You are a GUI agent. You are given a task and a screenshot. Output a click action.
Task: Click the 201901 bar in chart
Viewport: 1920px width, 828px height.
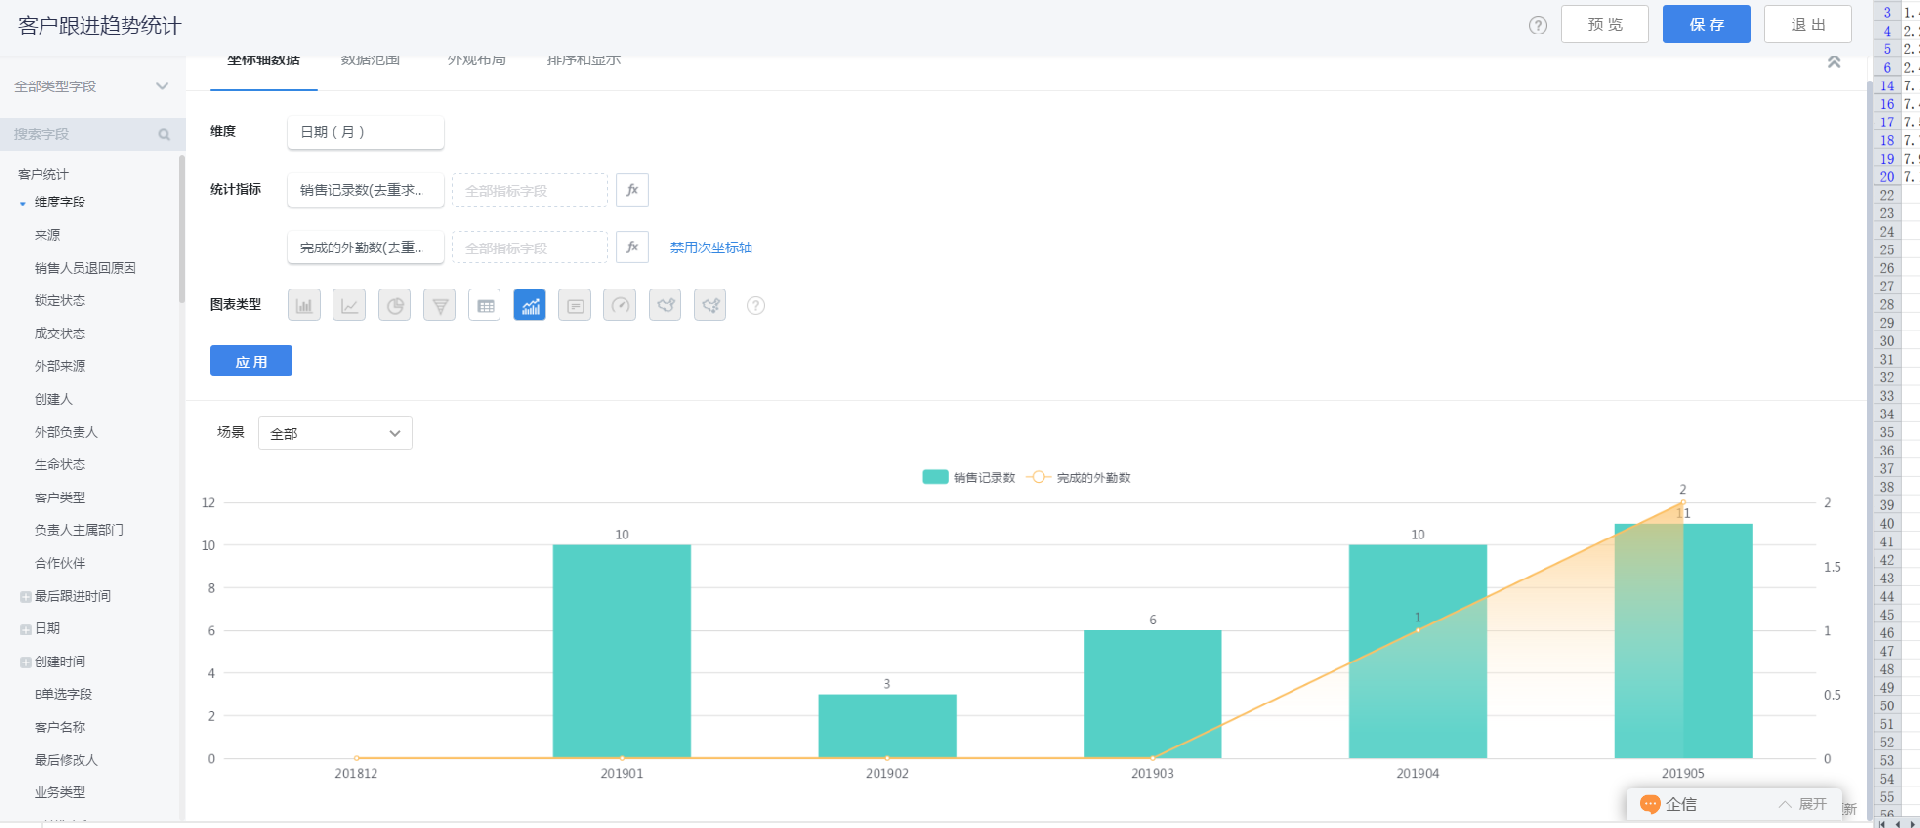pyautogui.click(x=622, y=651)
